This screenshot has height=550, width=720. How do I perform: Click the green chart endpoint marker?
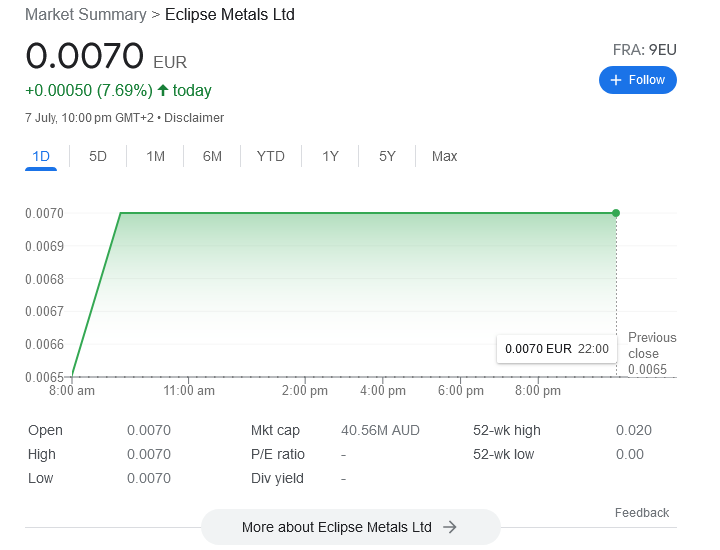tap(616, 213)
